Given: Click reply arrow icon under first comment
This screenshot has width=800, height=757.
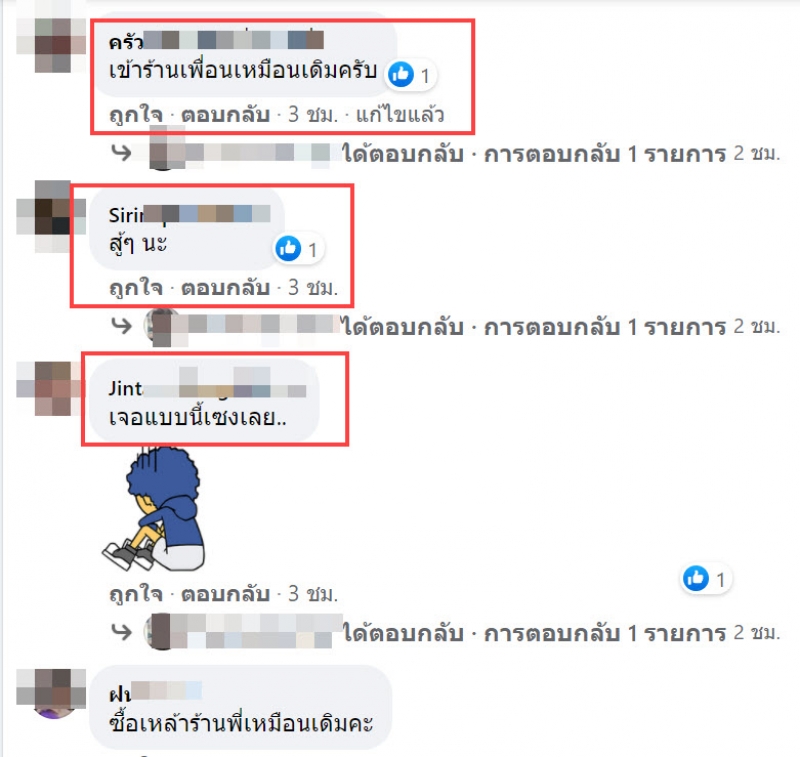Looking at the screenshot, I should tap(121, 153).
